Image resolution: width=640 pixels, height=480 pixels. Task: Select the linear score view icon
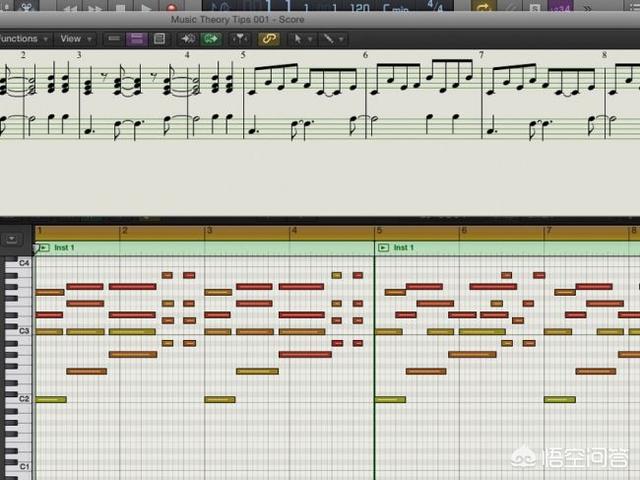click(x=113, y=39)
